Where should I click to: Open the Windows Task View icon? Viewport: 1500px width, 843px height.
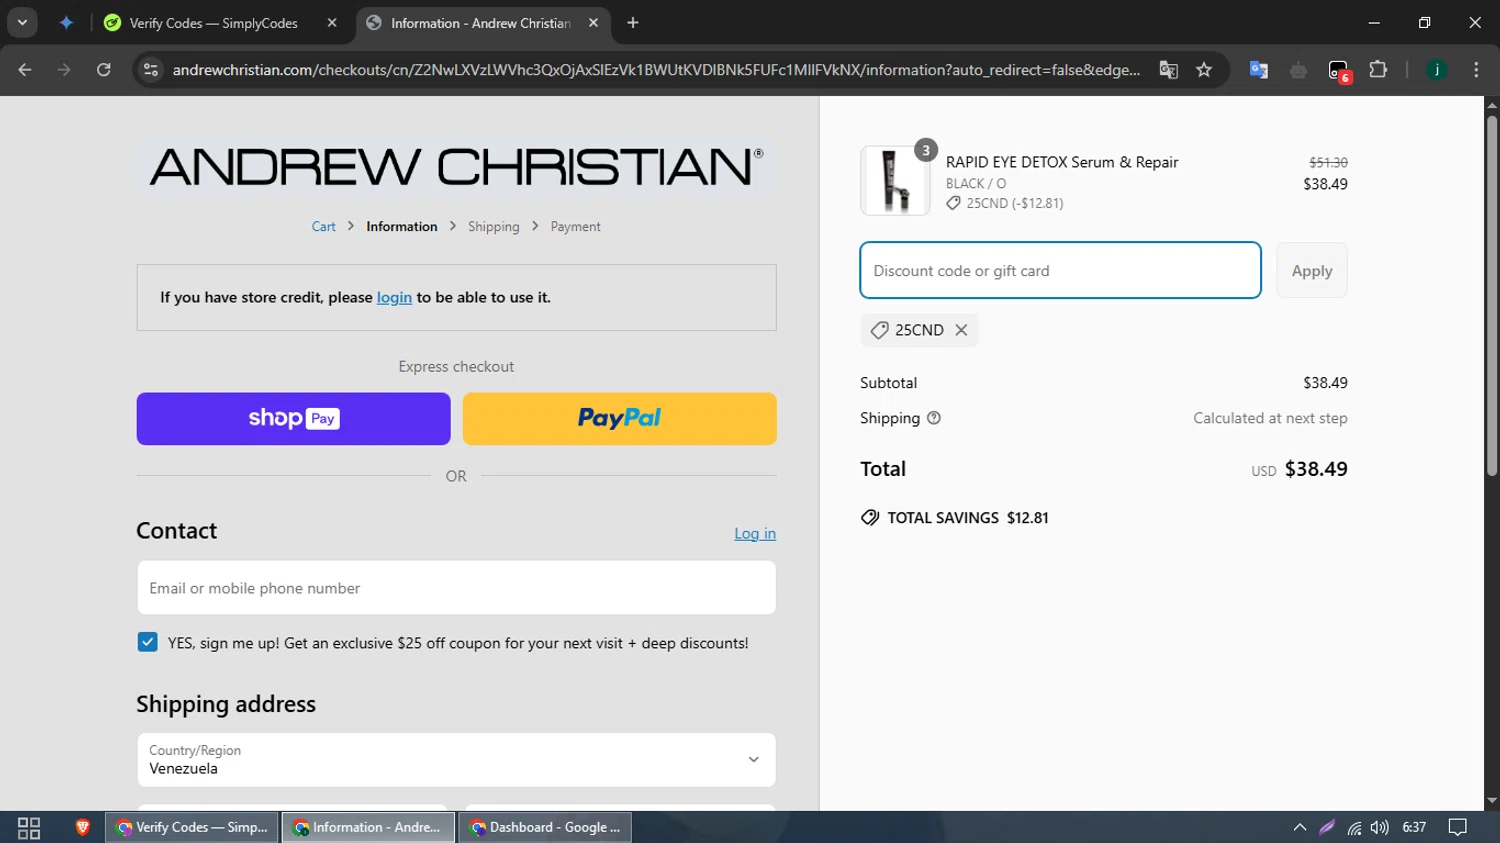click(29, 828)
